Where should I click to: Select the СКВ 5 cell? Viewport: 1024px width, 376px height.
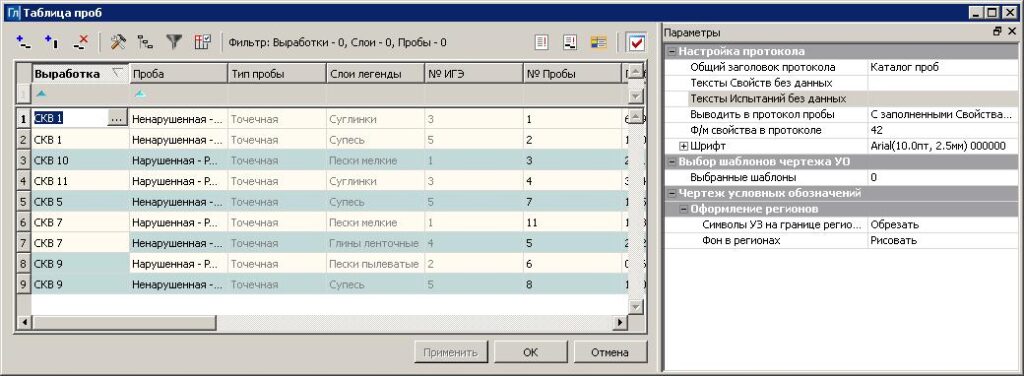click(x=80, y=202)
